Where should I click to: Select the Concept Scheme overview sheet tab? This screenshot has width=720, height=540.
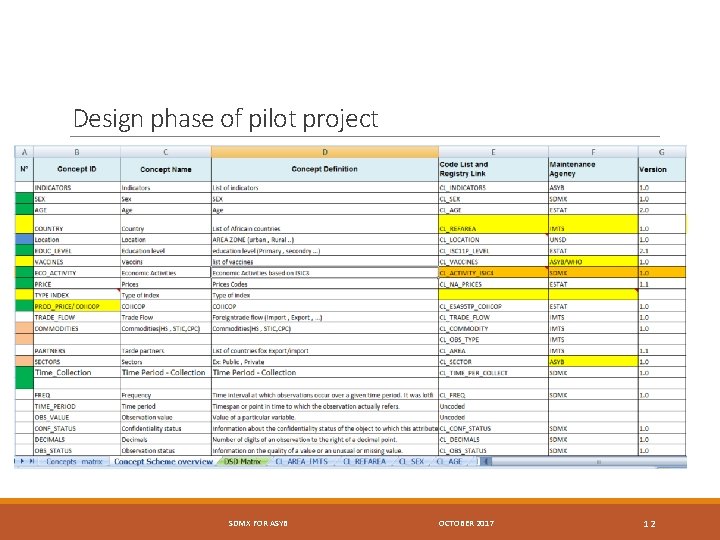click(x=163, y=461)
